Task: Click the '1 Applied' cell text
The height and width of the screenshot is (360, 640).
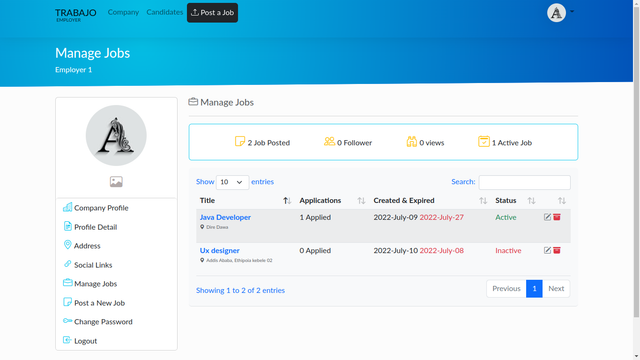Action: [315, 217]
